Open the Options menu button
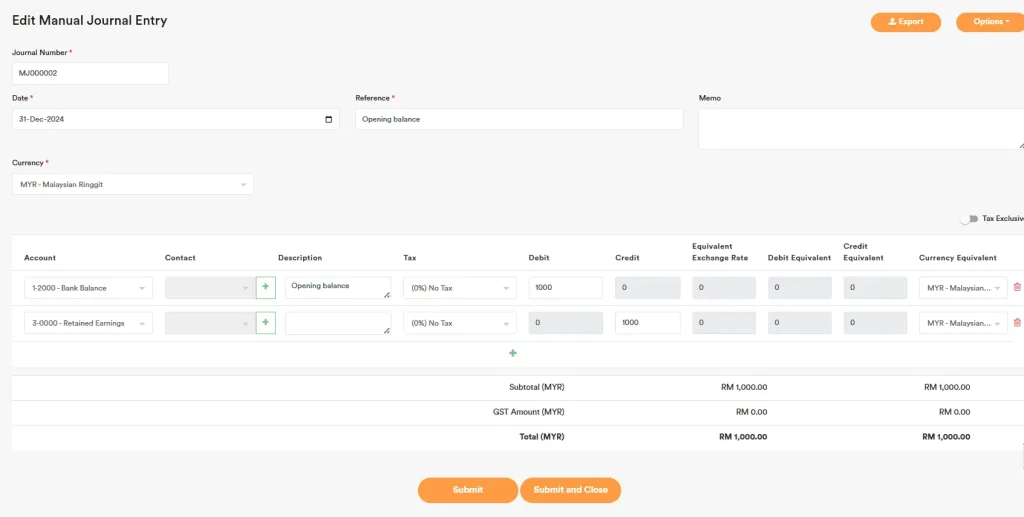This screenshot has width=1024, height=517. pos(990,22)
